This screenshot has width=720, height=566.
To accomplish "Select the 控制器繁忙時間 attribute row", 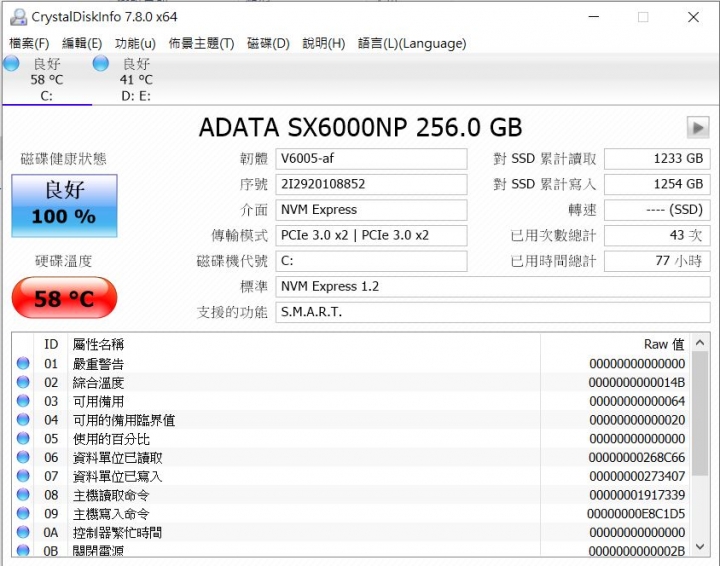I will pos(351,532).
